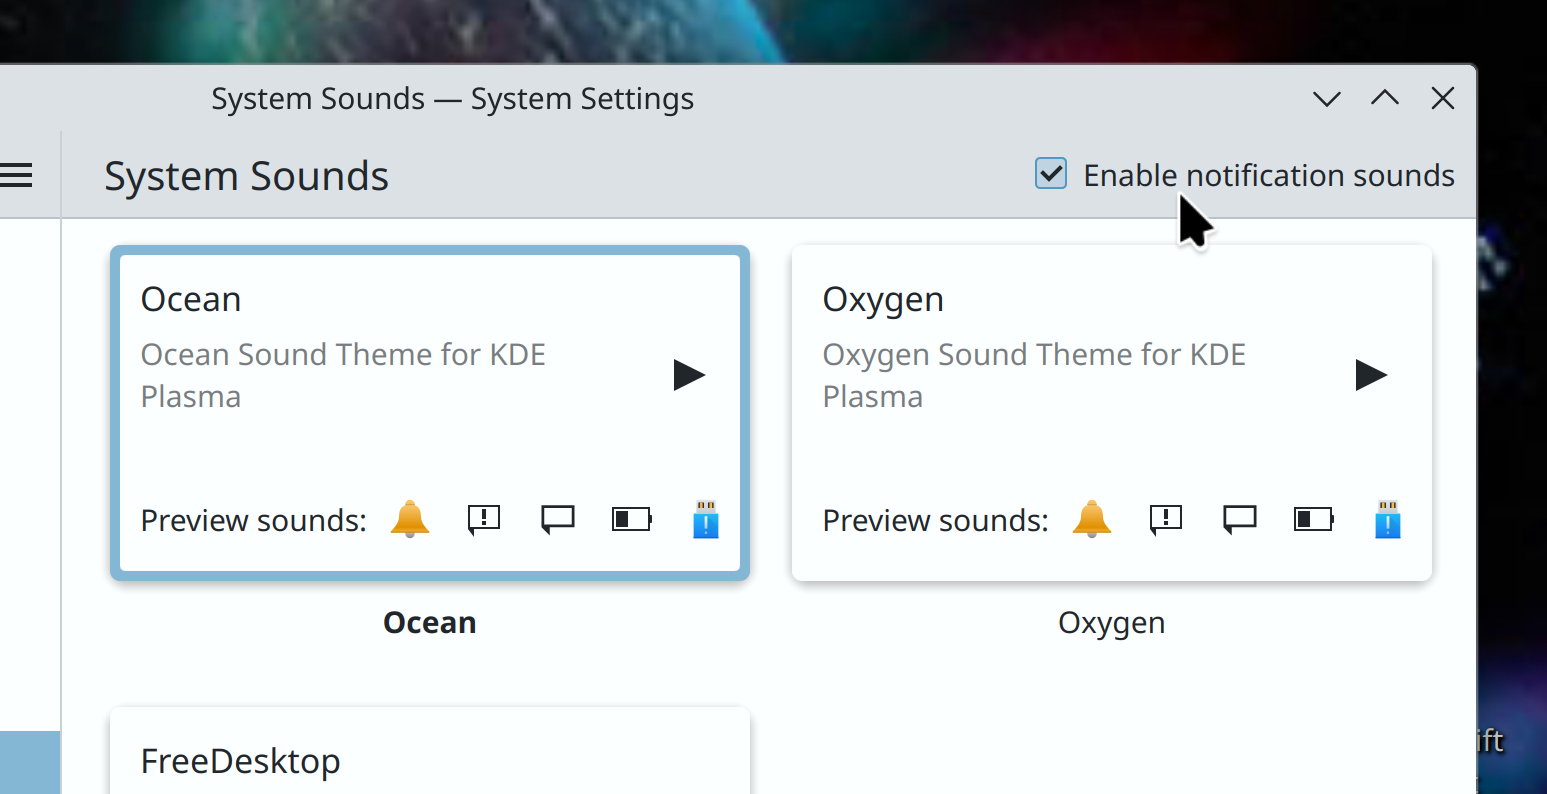Viewport: 1547px width, 794px height.
Task: Preview Oxygen's low battery sound
Action: pos(1314,519)
